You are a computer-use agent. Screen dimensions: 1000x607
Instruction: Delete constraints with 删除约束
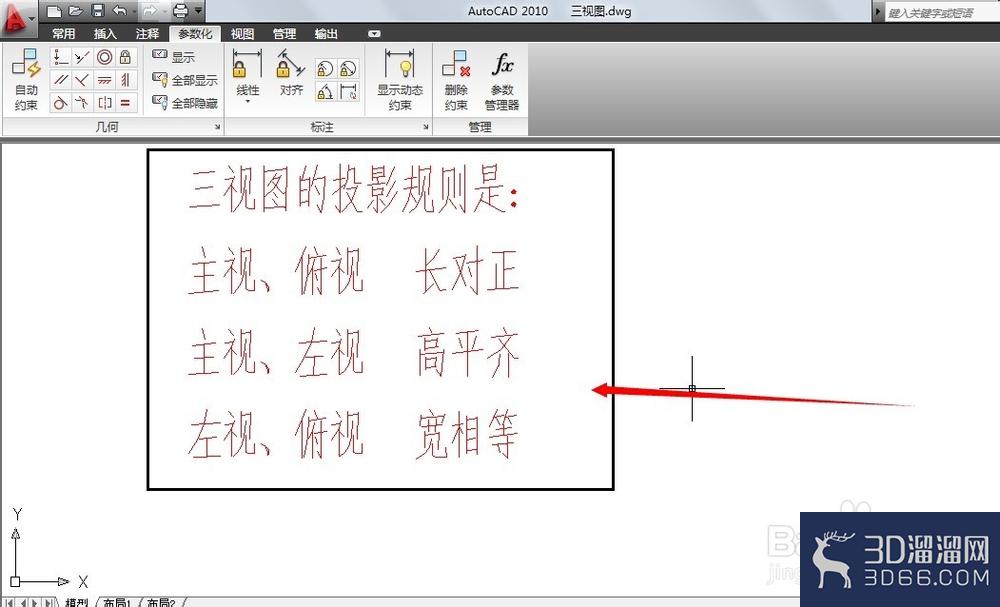pos(456,80)
